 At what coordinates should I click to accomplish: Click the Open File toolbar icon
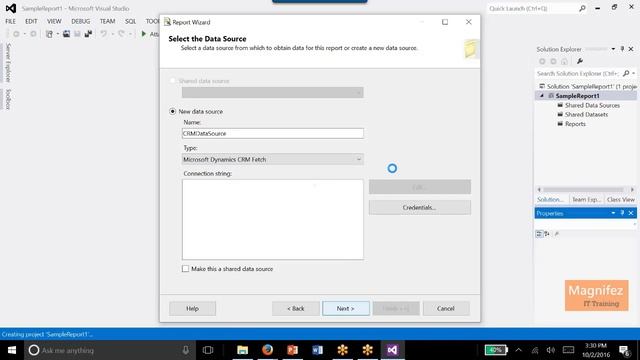tap(66, 34)
